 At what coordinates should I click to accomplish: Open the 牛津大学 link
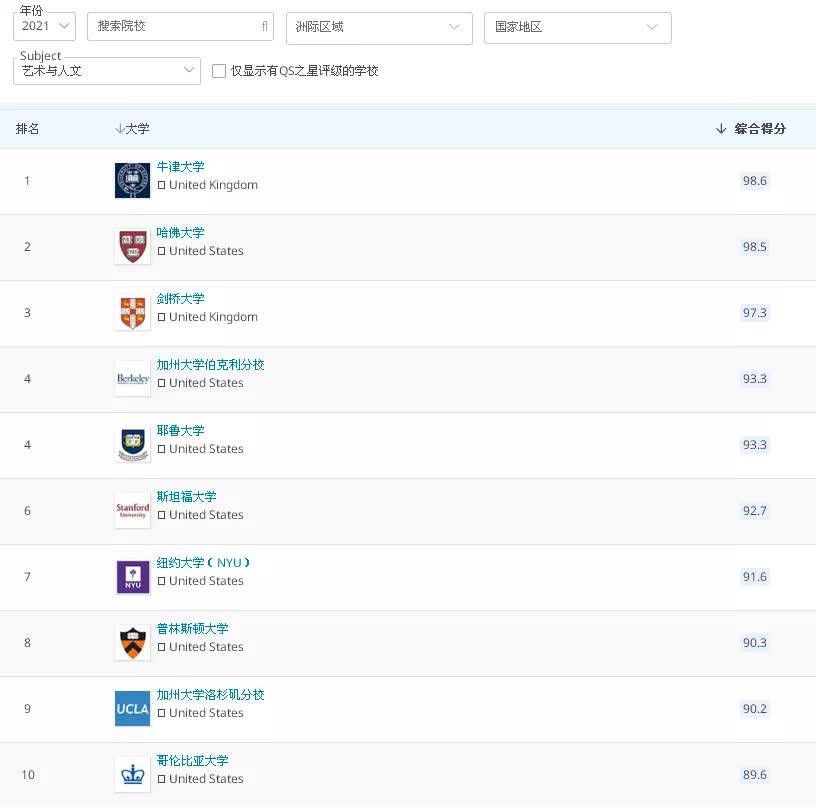[180, 166]
